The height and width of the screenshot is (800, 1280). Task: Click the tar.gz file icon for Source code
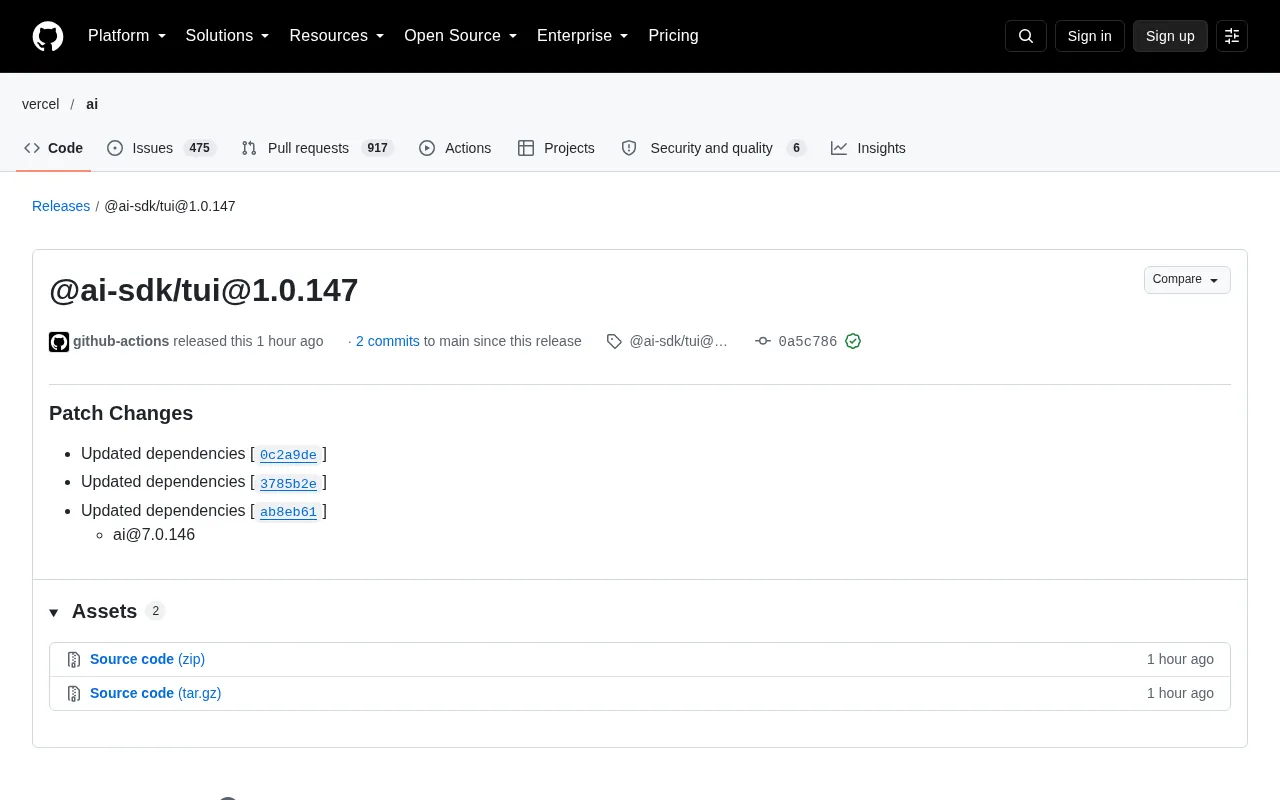point(74,694)
